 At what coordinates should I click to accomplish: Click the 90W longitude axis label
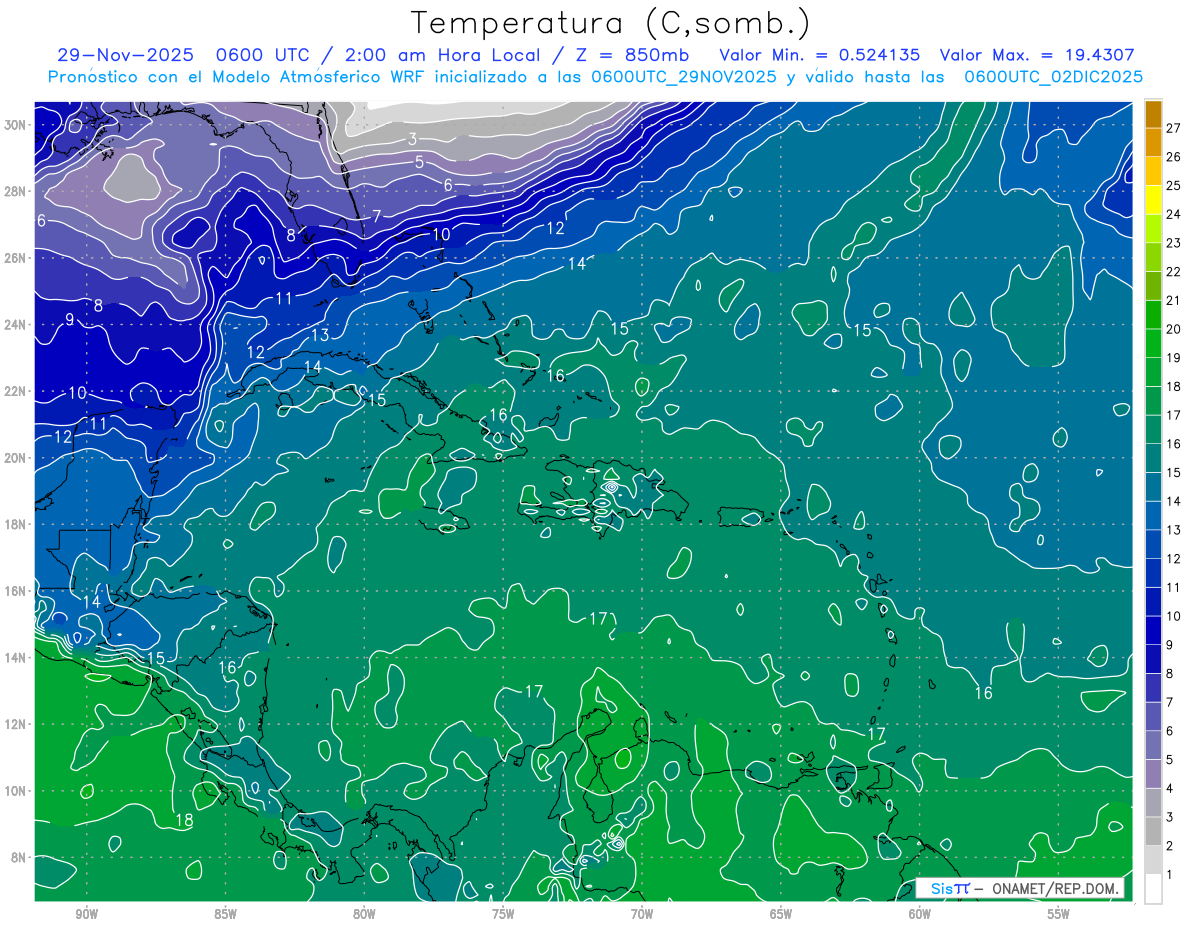[86, 914]
